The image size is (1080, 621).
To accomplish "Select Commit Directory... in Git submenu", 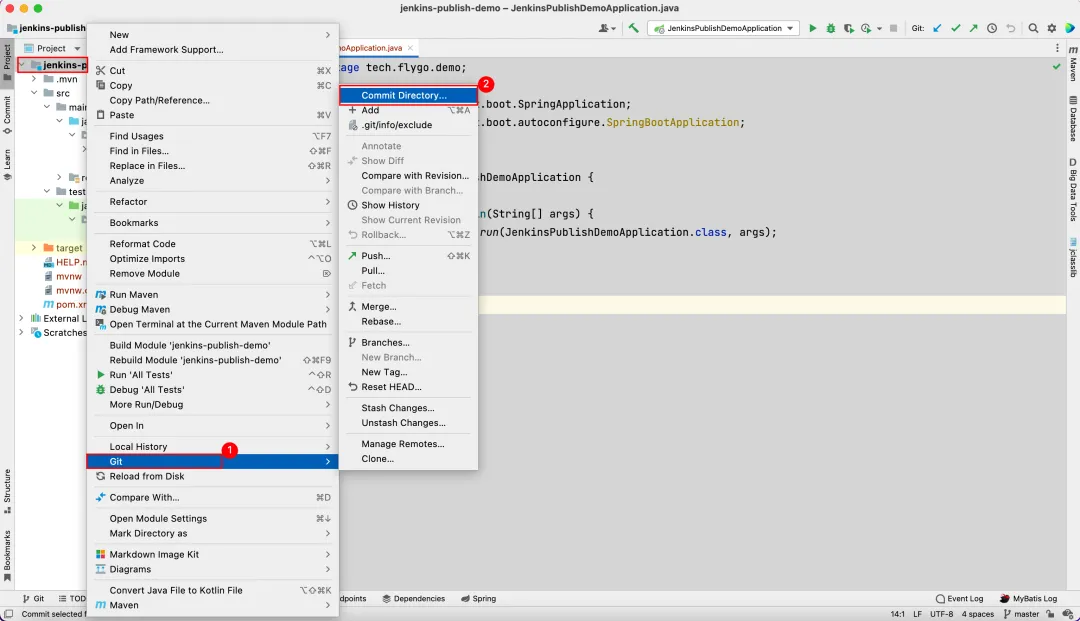I will tap(408, 95).
